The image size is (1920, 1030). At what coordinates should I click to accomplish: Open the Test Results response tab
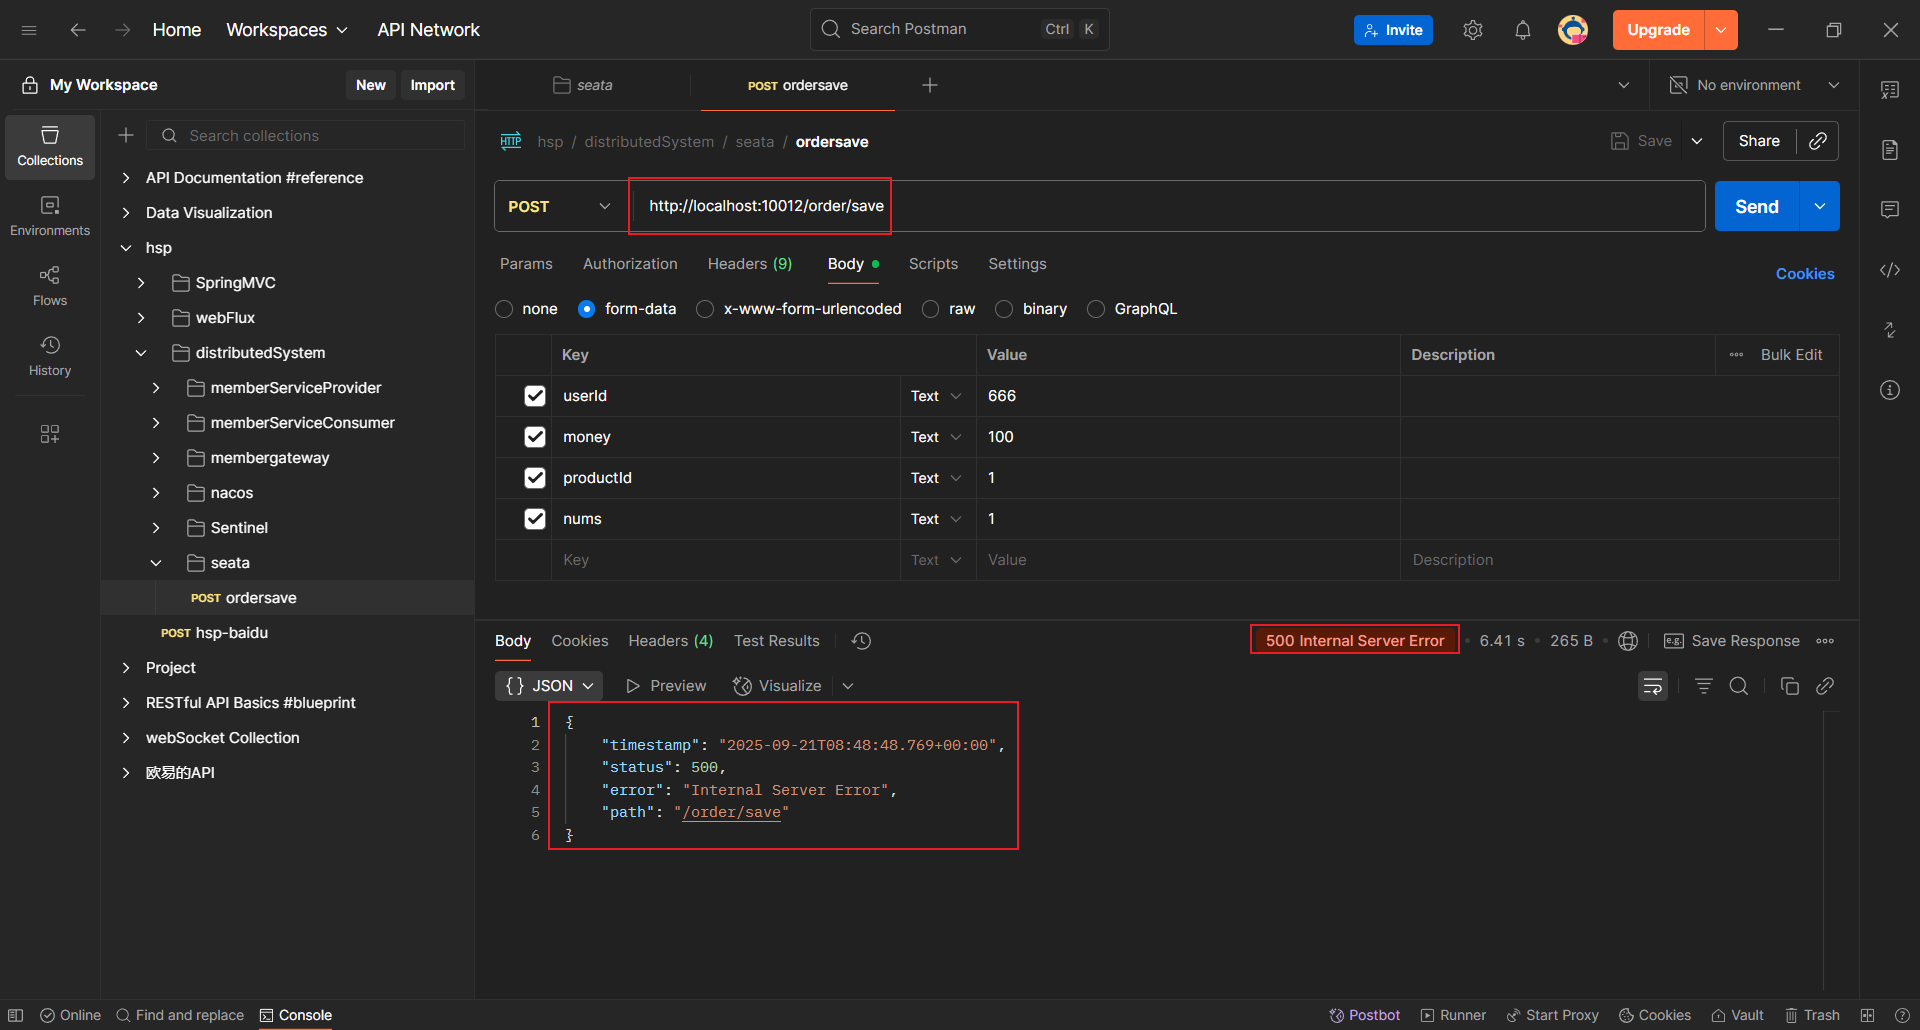point(776,641)
